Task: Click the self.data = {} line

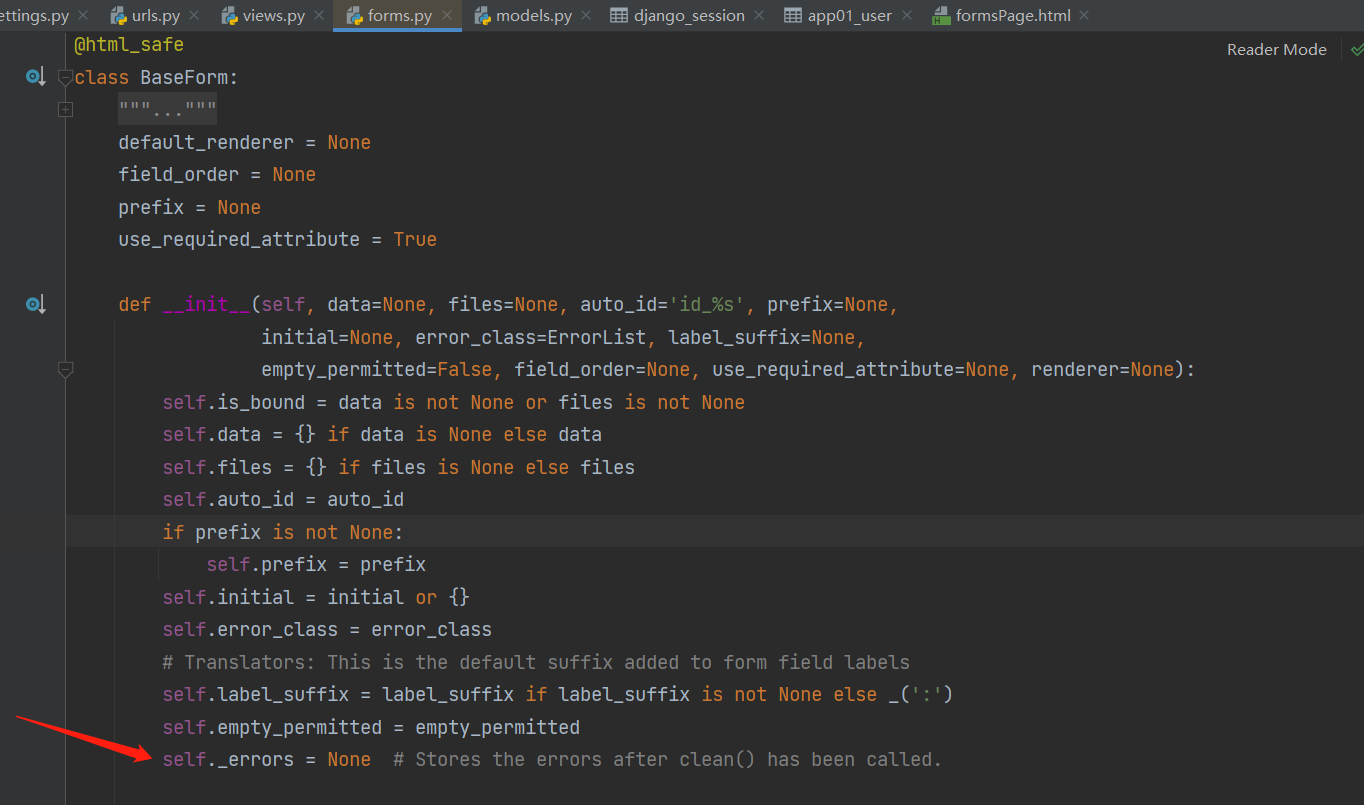Action: pyautogui.click(x=382, y=434)
